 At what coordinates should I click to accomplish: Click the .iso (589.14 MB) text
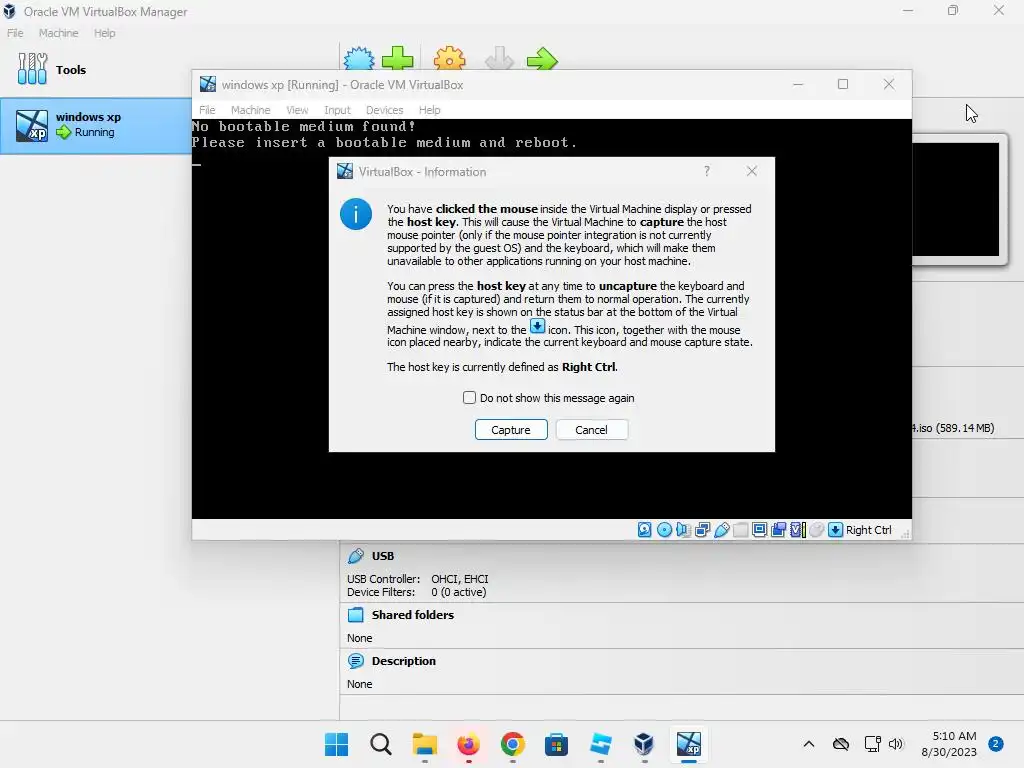pyautogui.click(x=953, y=428)
